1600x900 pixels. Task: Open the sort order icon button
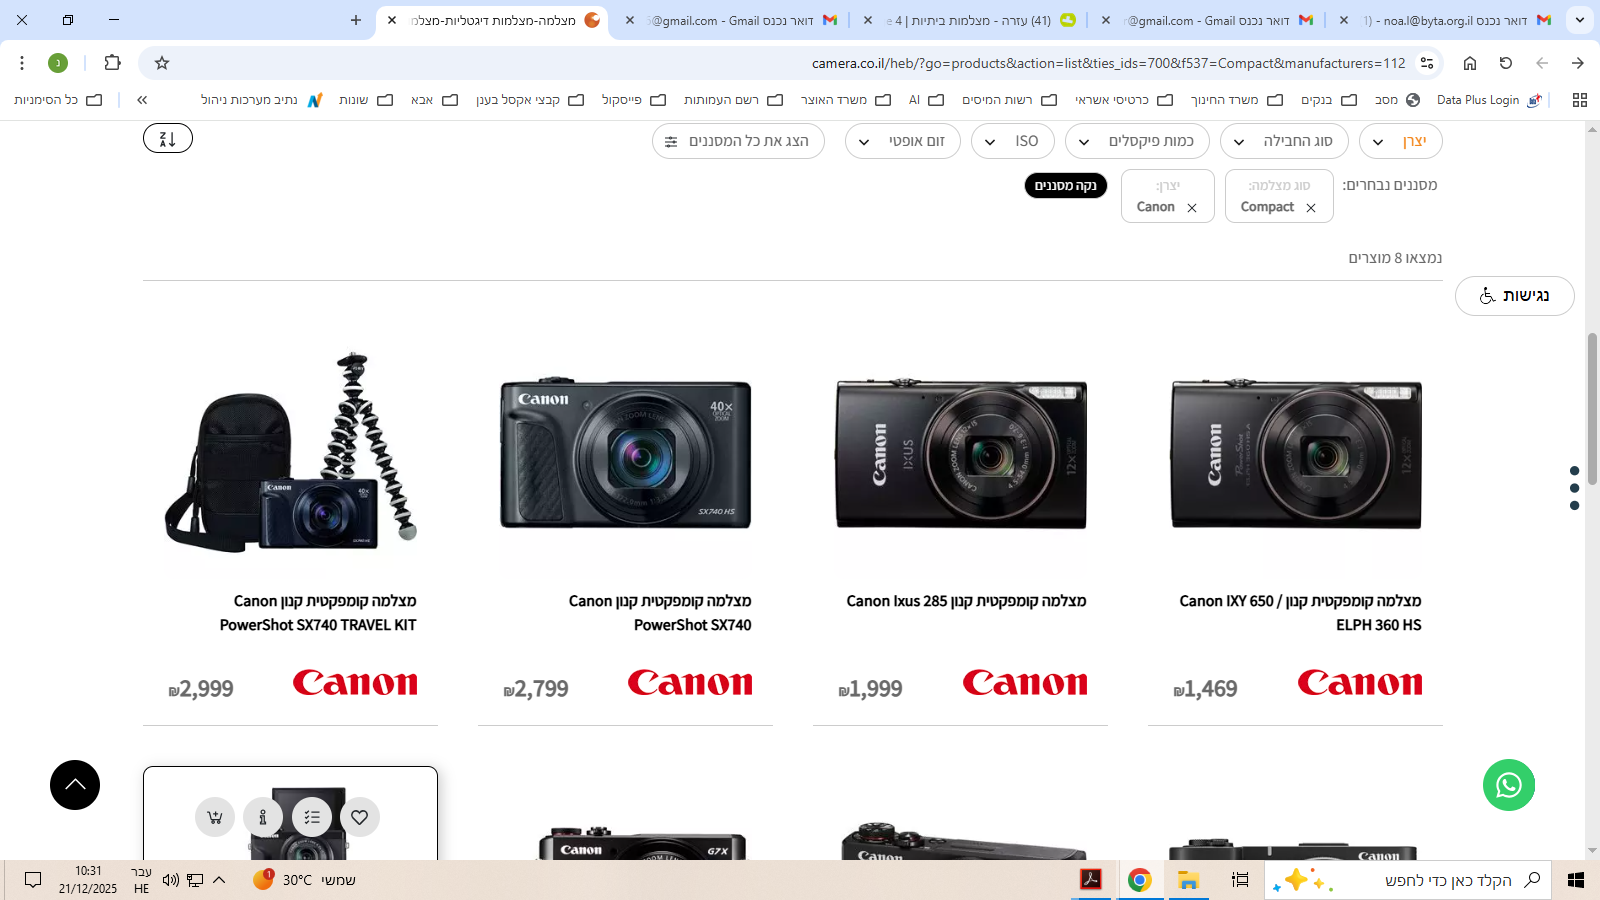click(168, 138)
